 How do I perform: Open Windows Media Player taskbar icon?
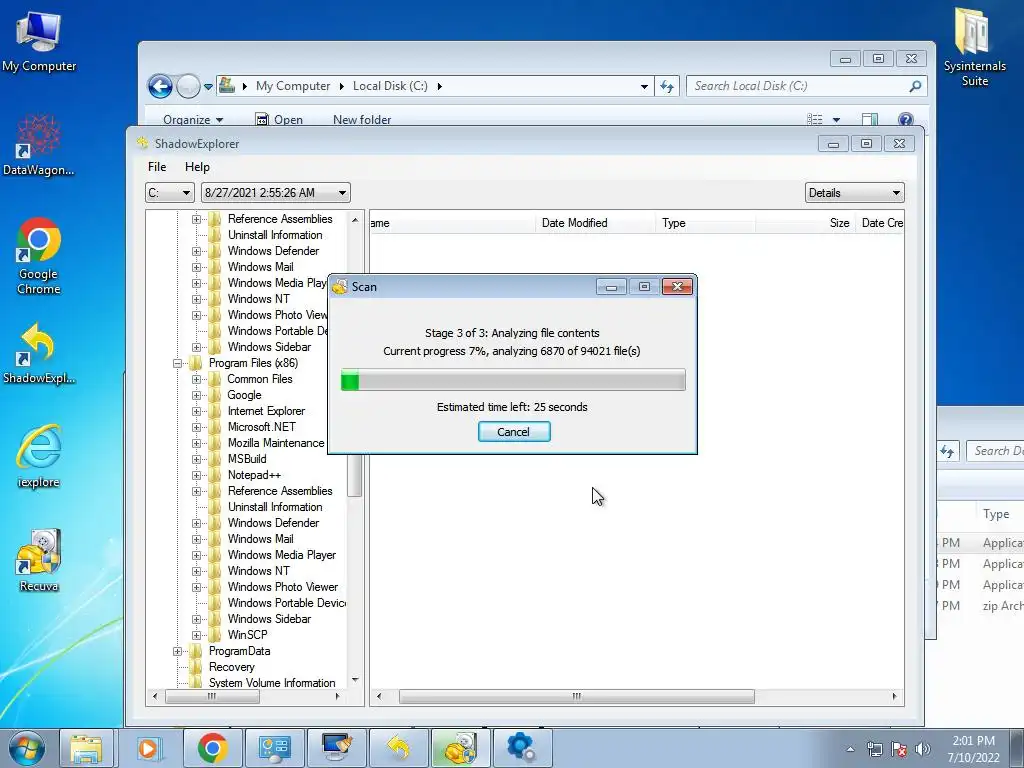pos(148,748)
